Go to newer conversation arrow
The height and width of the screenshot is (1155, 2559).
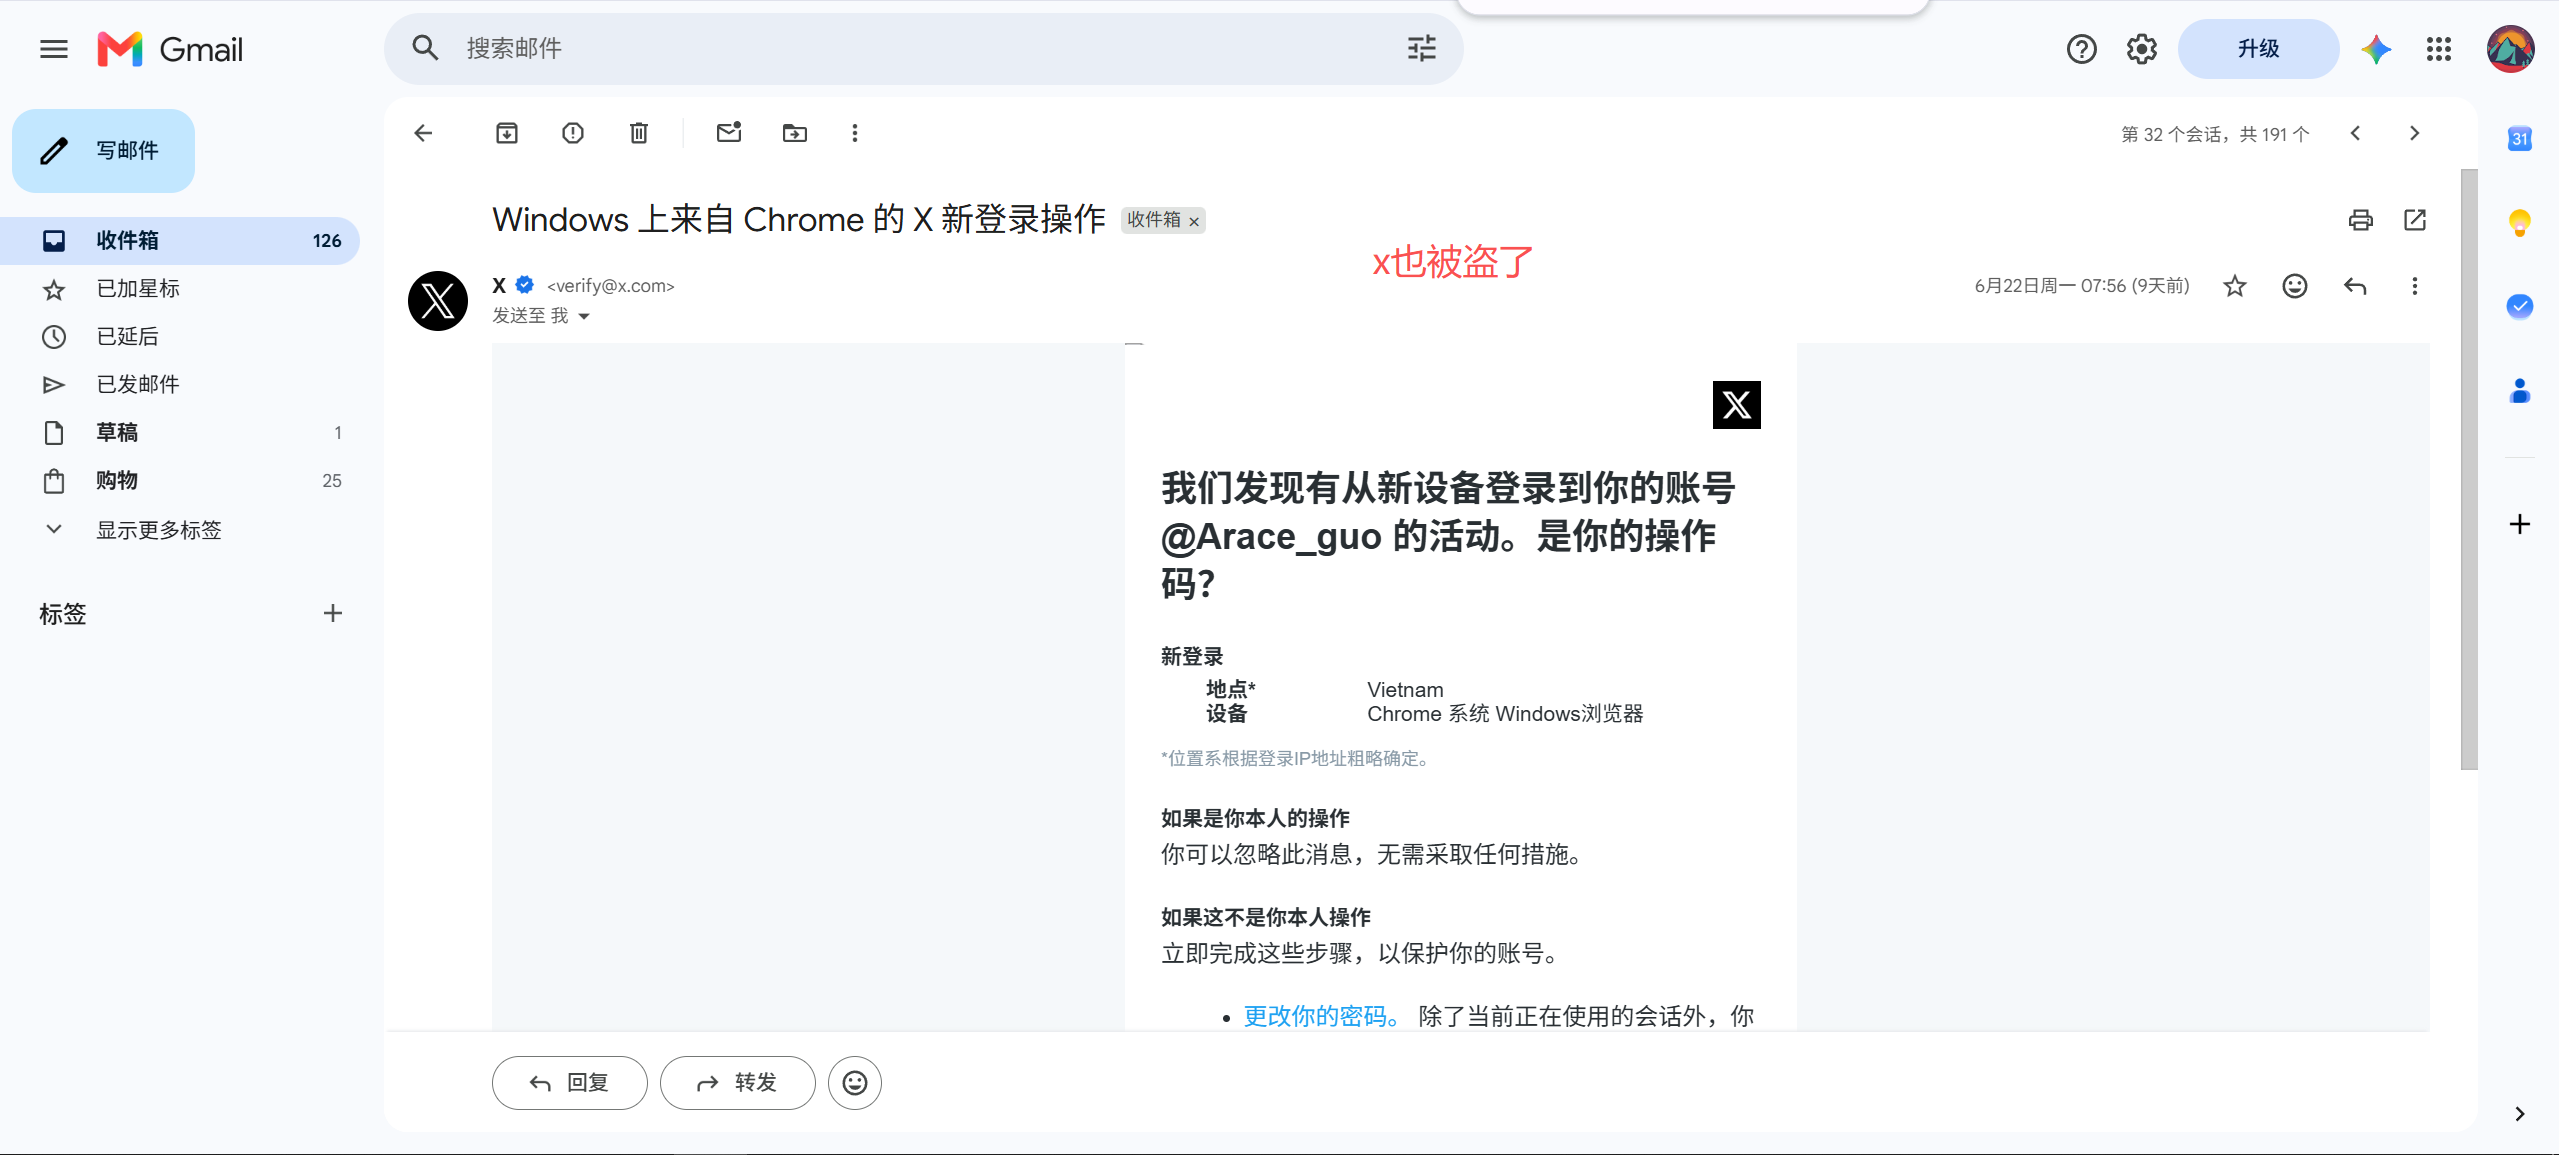pos(2355,133)
